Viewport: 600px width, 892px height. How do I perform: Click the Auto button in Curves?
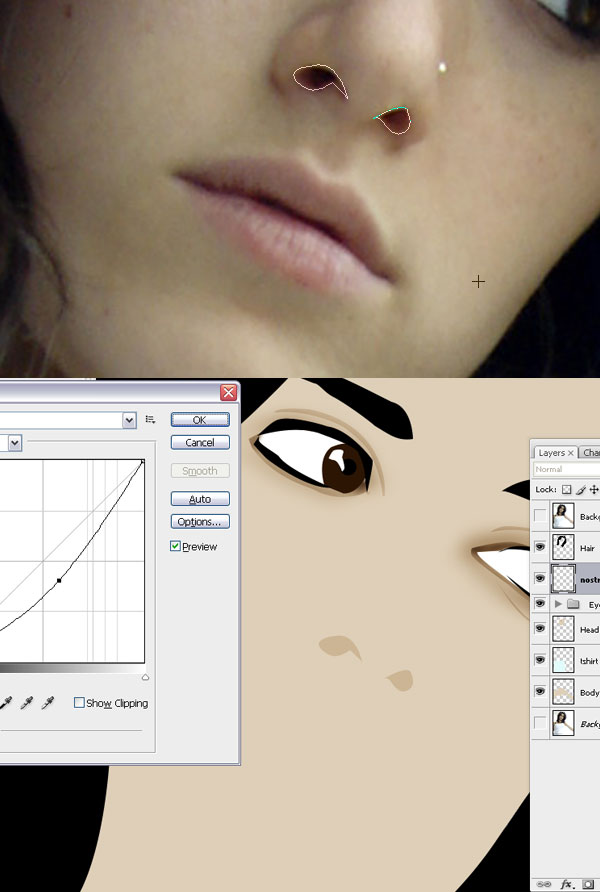coord(200,499)
